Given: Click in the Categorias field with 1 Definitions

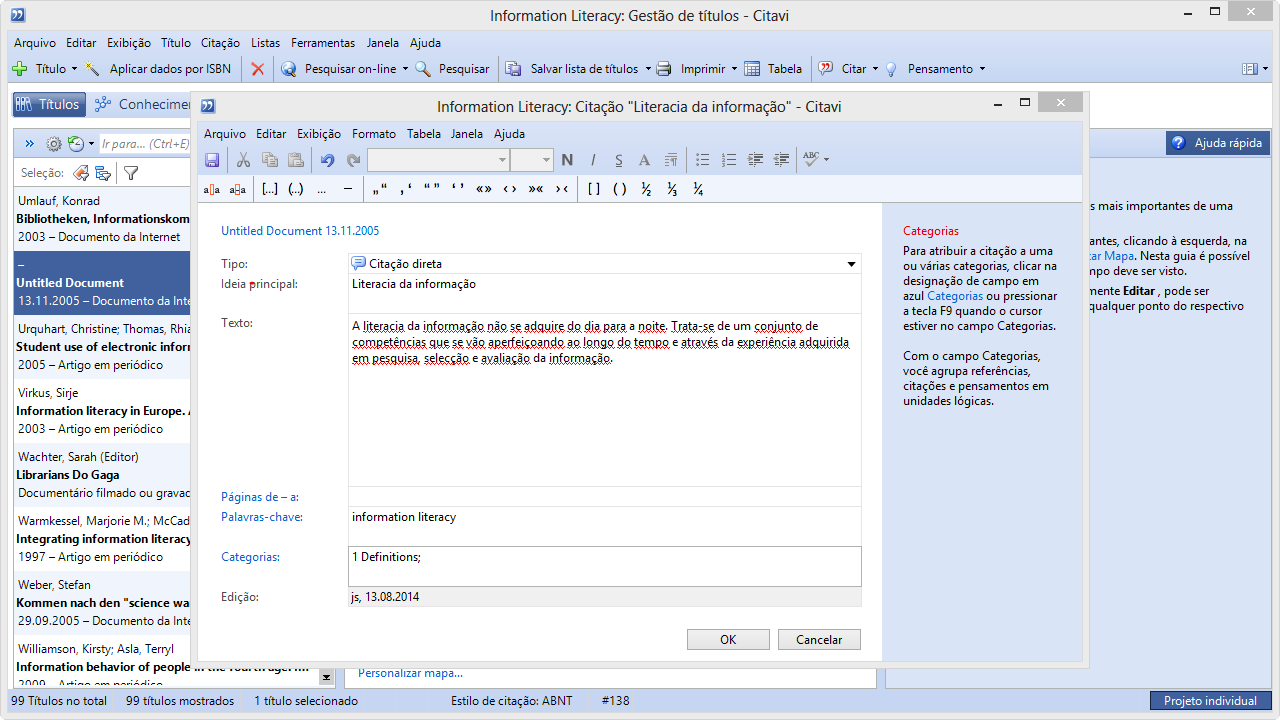Looking at the screenshot, I should coord(604,566).
